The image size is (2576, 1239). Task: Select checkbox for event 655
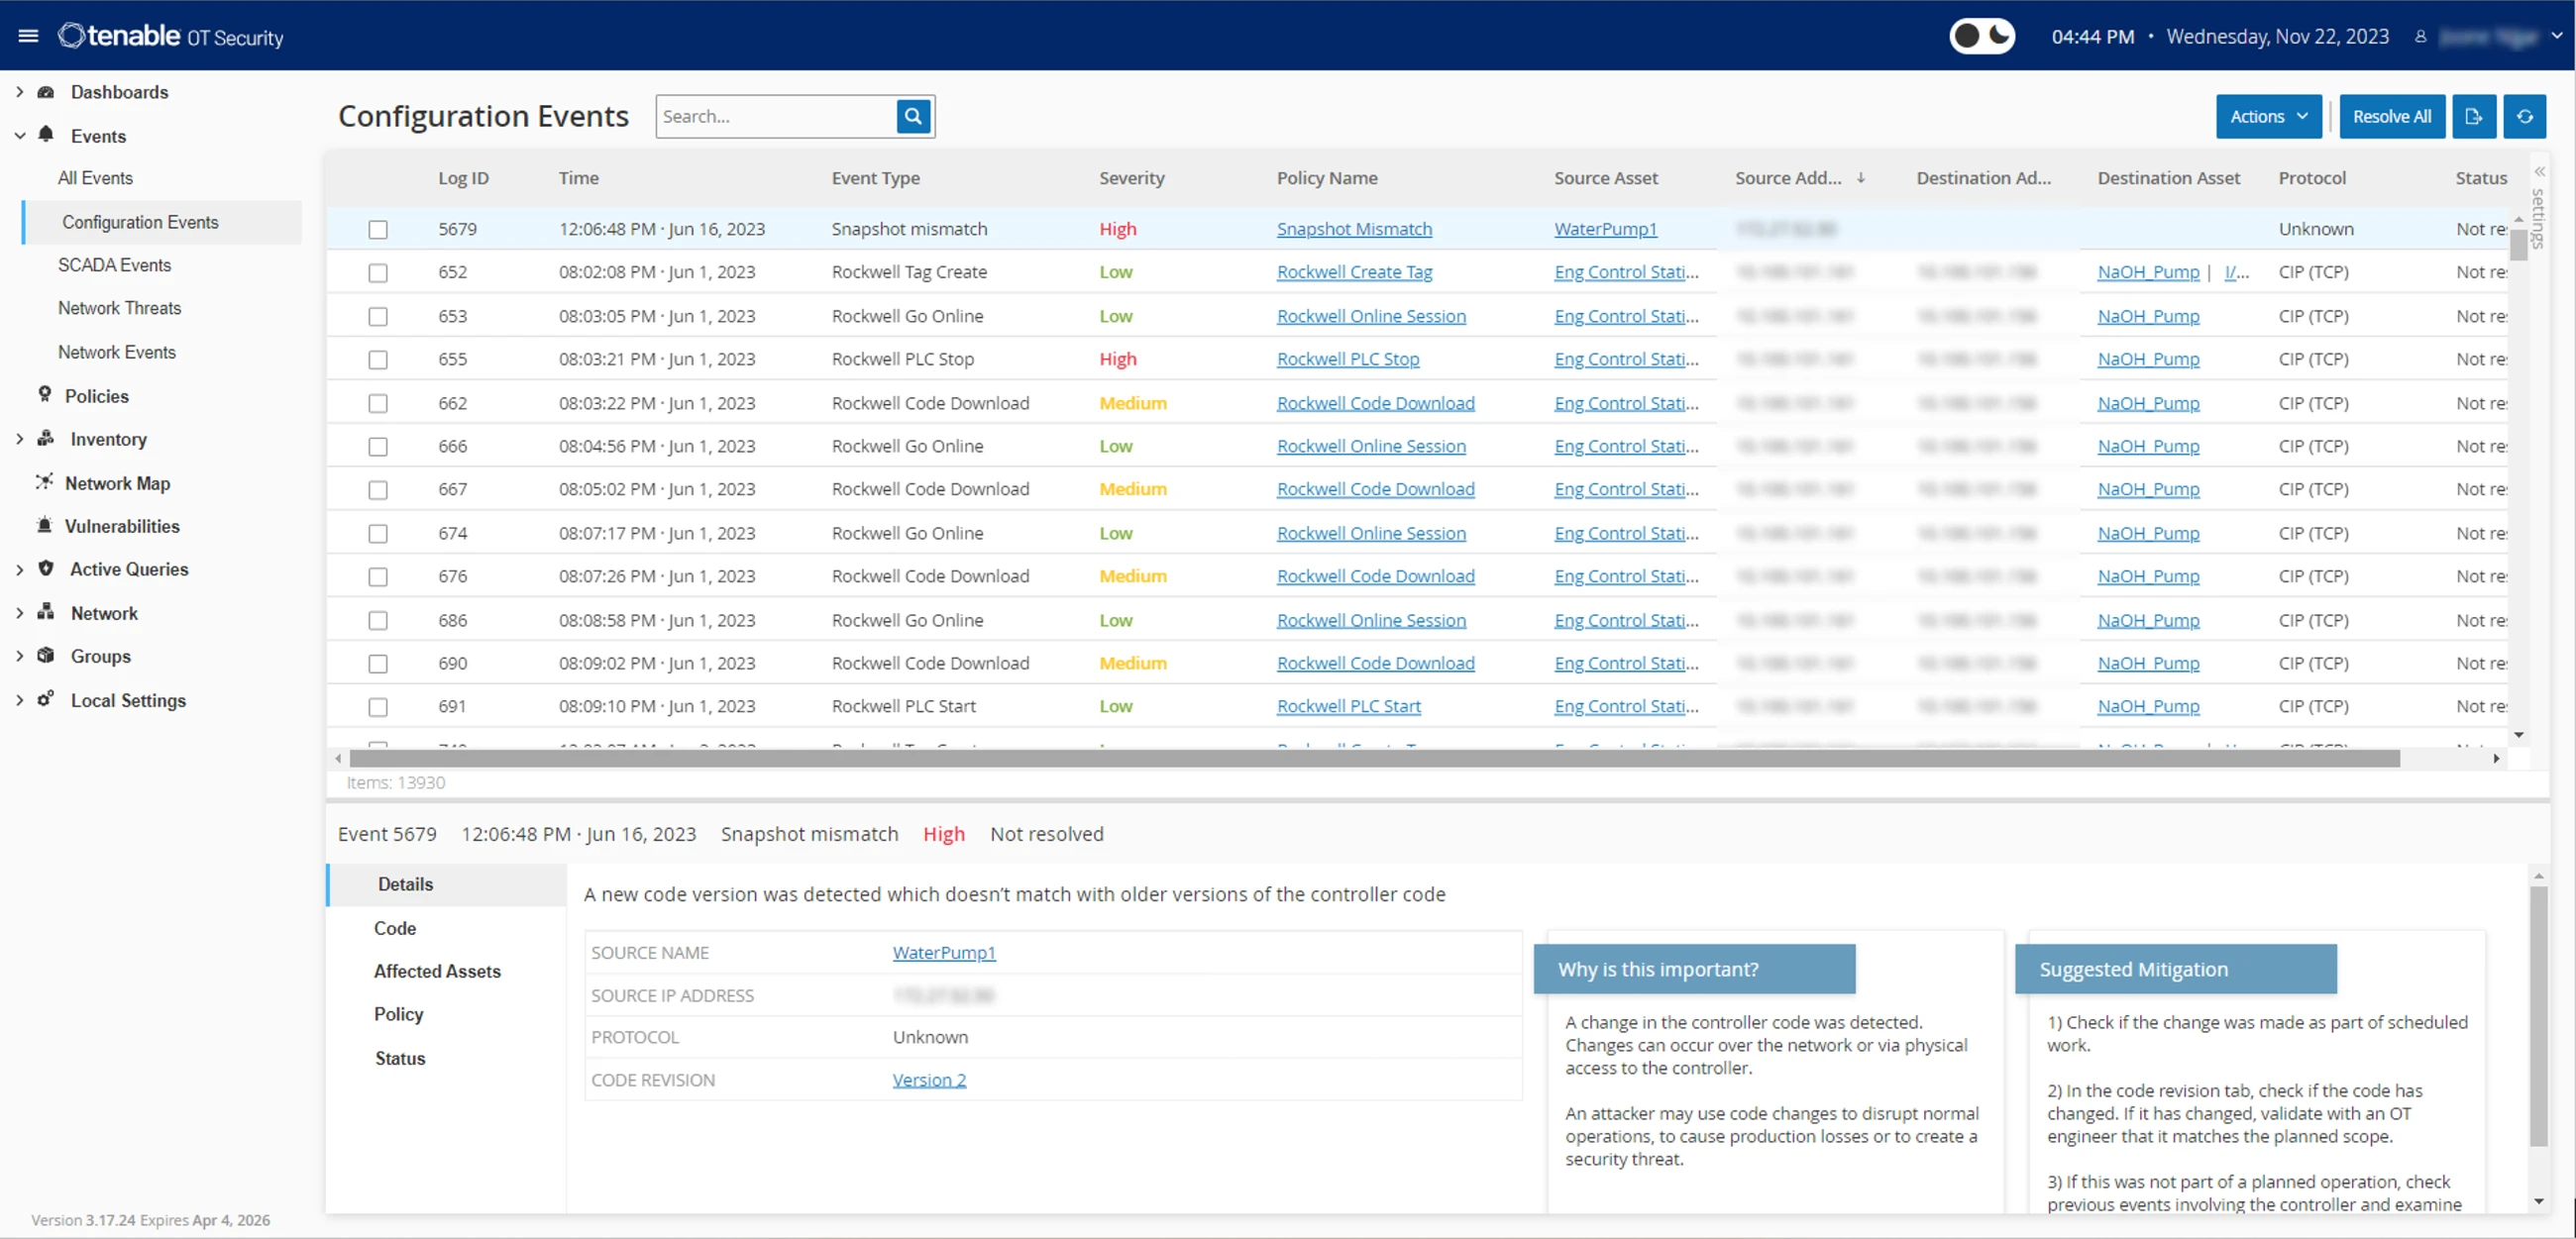point(378,359)
